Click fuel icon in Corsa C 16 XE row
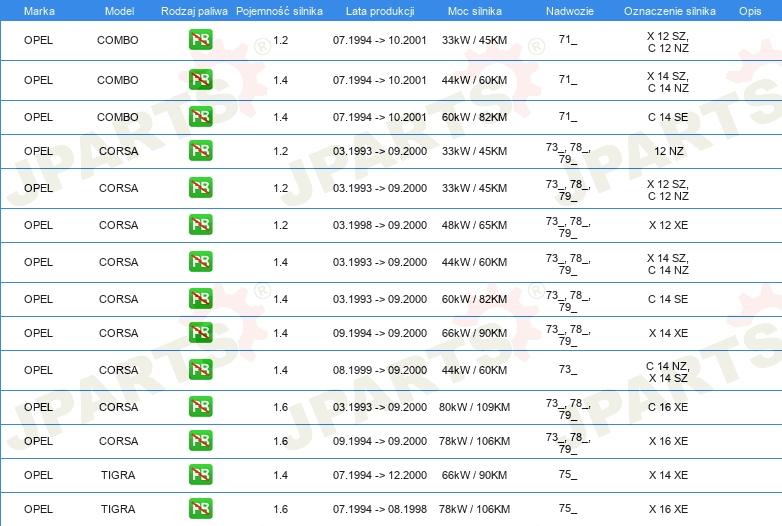 point(200,407)
